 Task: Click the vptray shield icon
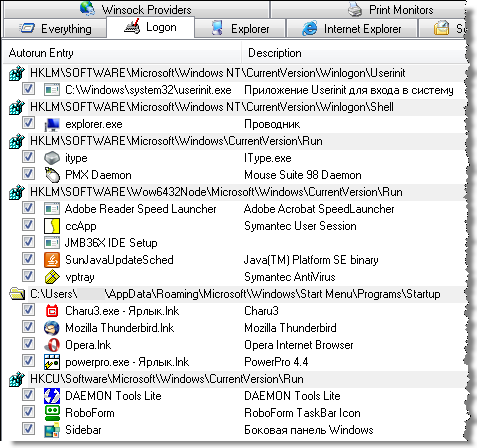tap(52, 277)
